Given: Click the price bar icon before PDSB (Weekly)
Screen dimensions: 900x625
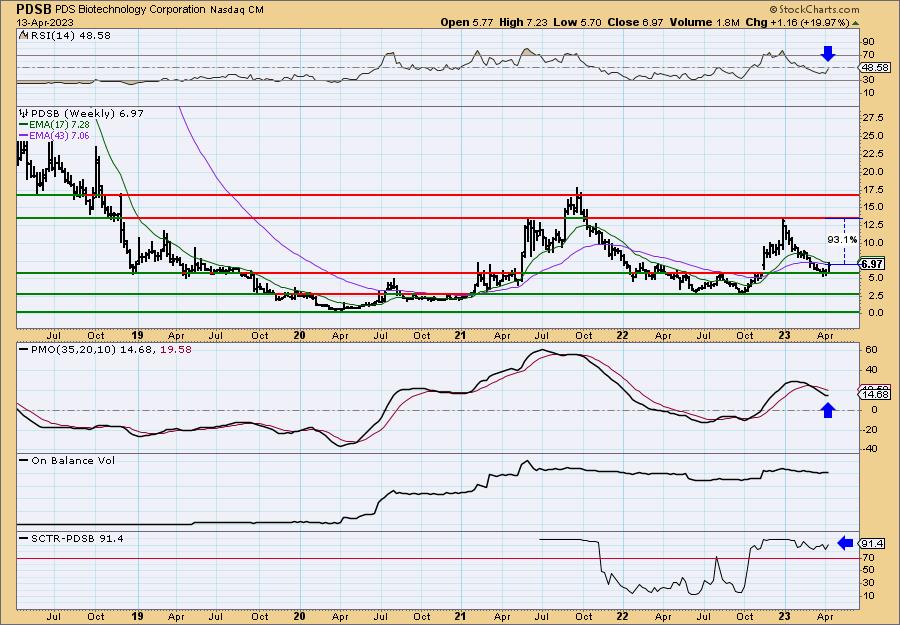Looking at the screenshot, I should pos(24,114).
